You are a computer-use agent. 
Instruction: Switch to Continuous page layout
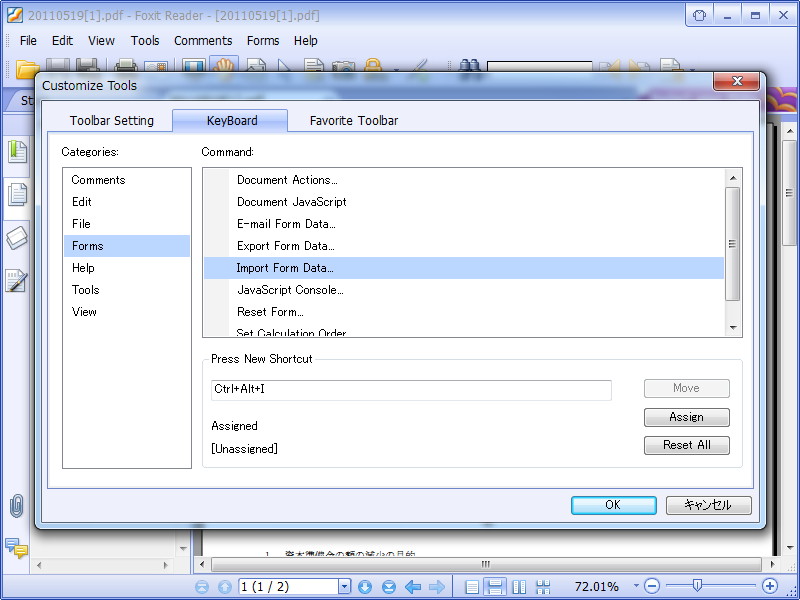pyautogui.click(x=495, y=587)
